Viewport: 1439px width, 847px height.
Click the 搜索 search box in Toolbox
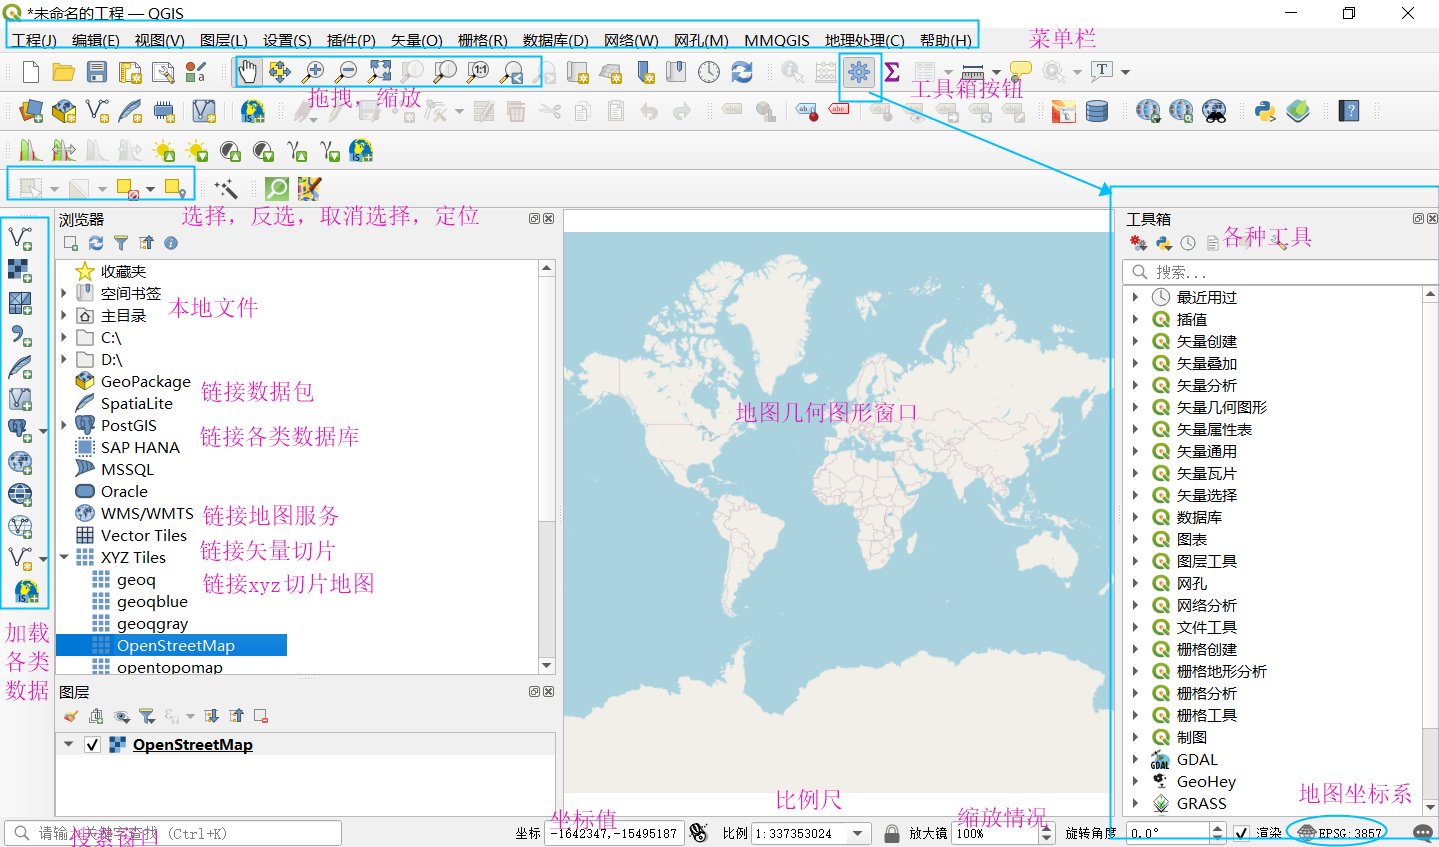(1280, 271)
